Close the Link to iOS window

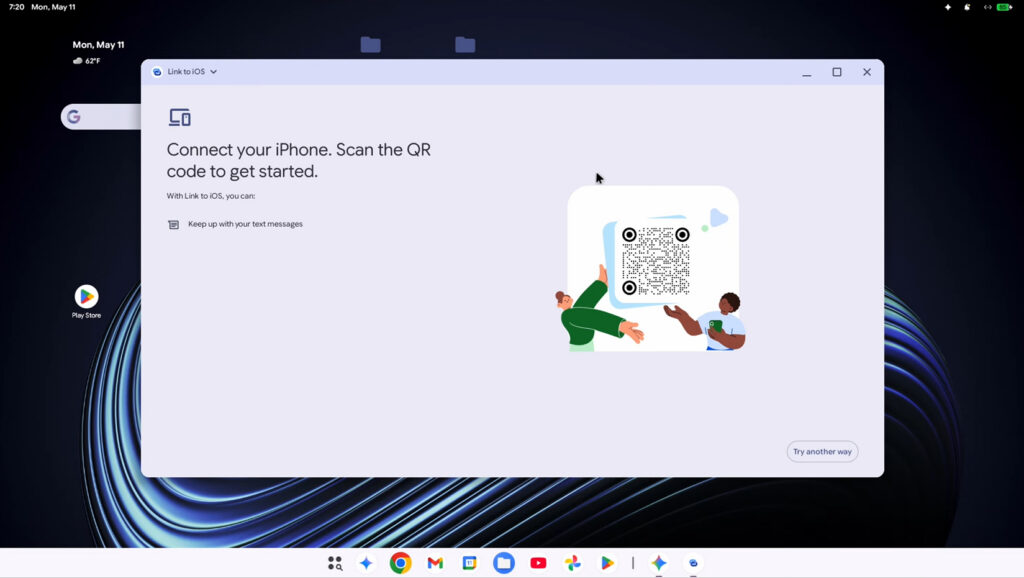[x=867, y=72]
